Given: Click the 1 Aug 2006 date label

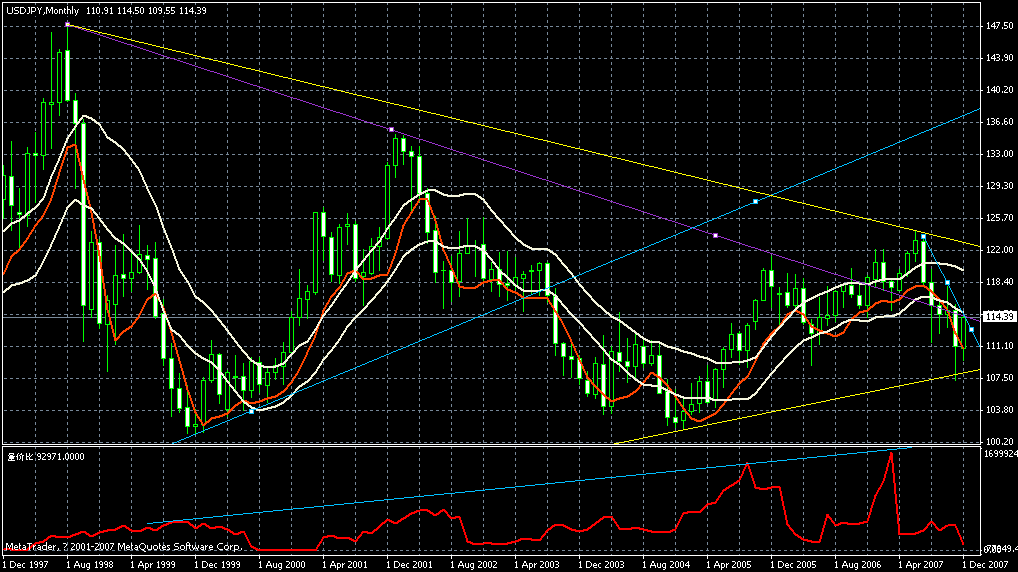Looking at the screenshot, I should pos(858,565).
